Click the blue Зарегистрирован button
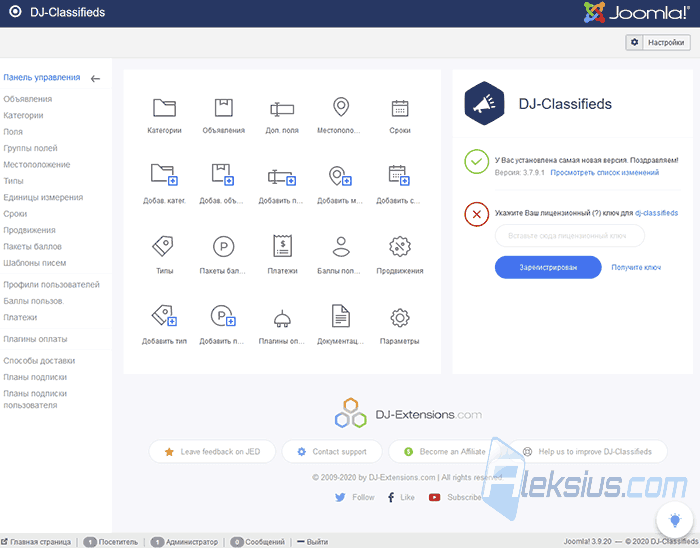Image resolution: width=700 pixels, height=548 pixels. pyautogui.click(x=548, y=267)
